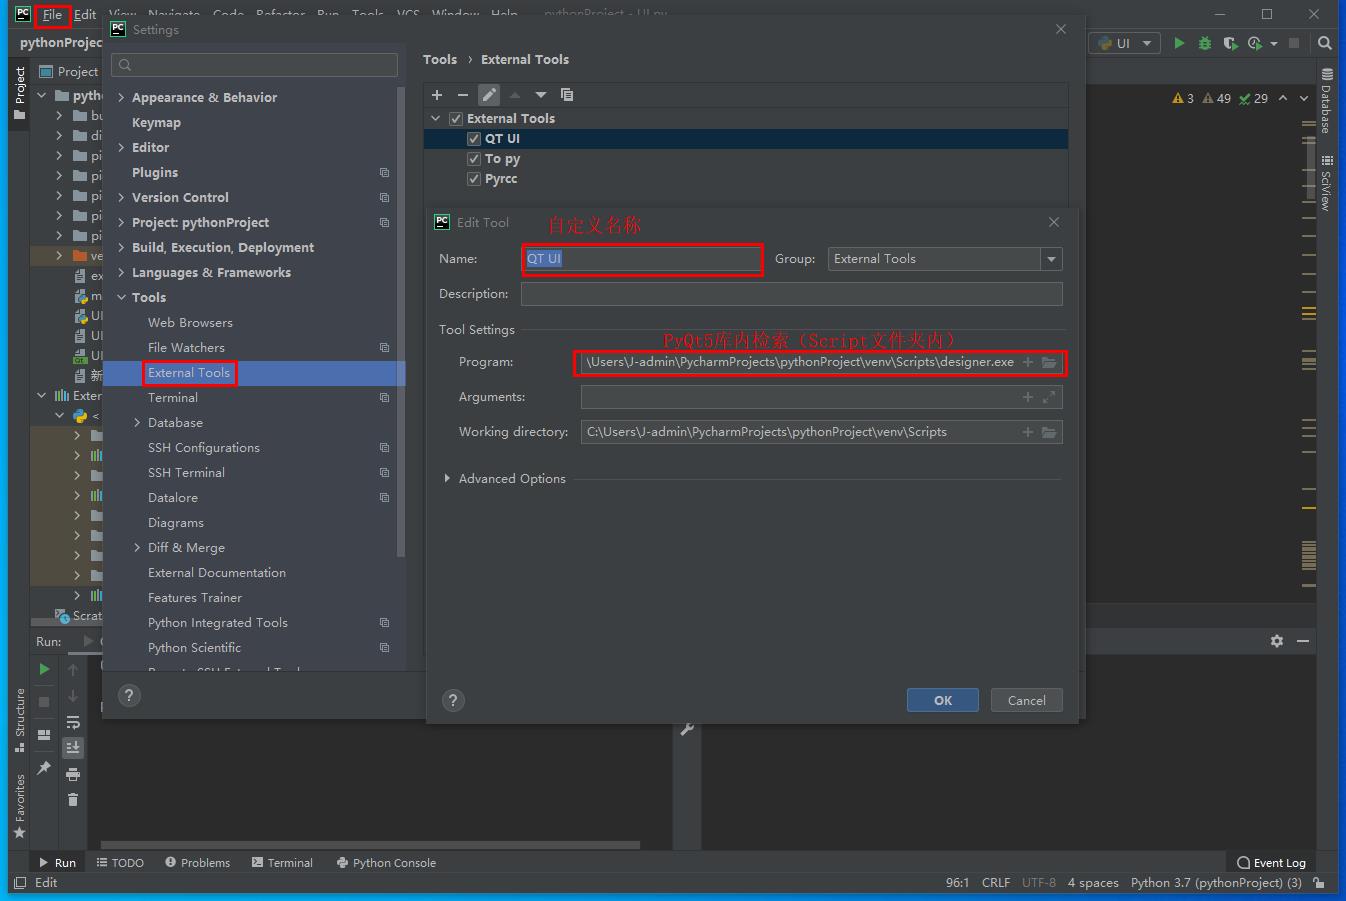Insert macro into Working directory field
The height and width of the screenshot is (901, 1346).
pos(1028,432)
